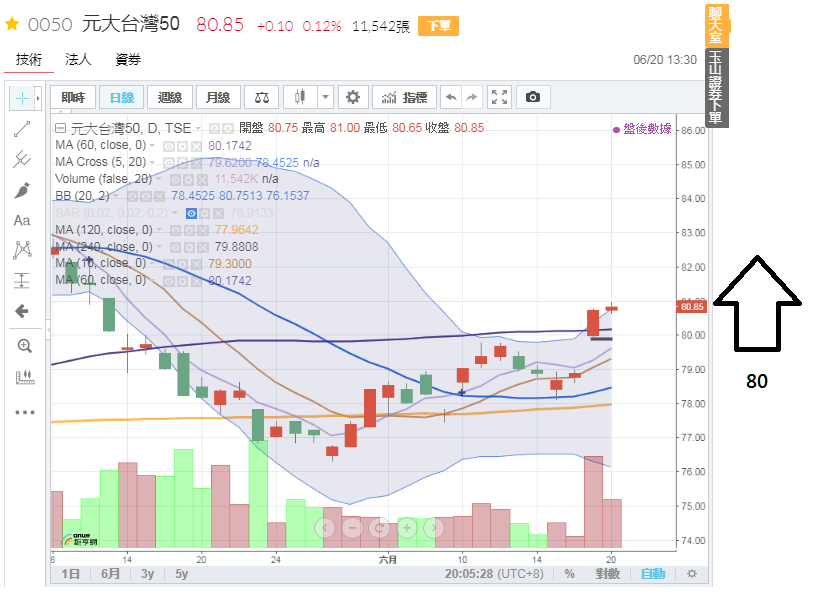Open axis settings gear at bottom right
Image resolution: width=830 pixels, height=600 pixels.
(x=692, y=574)
